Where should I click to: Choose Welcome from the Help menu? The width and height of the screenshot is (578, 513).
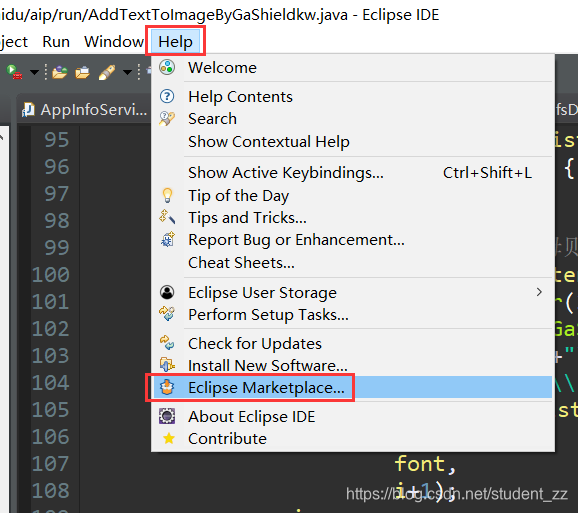pyautogui.click(x=352, y=68)
